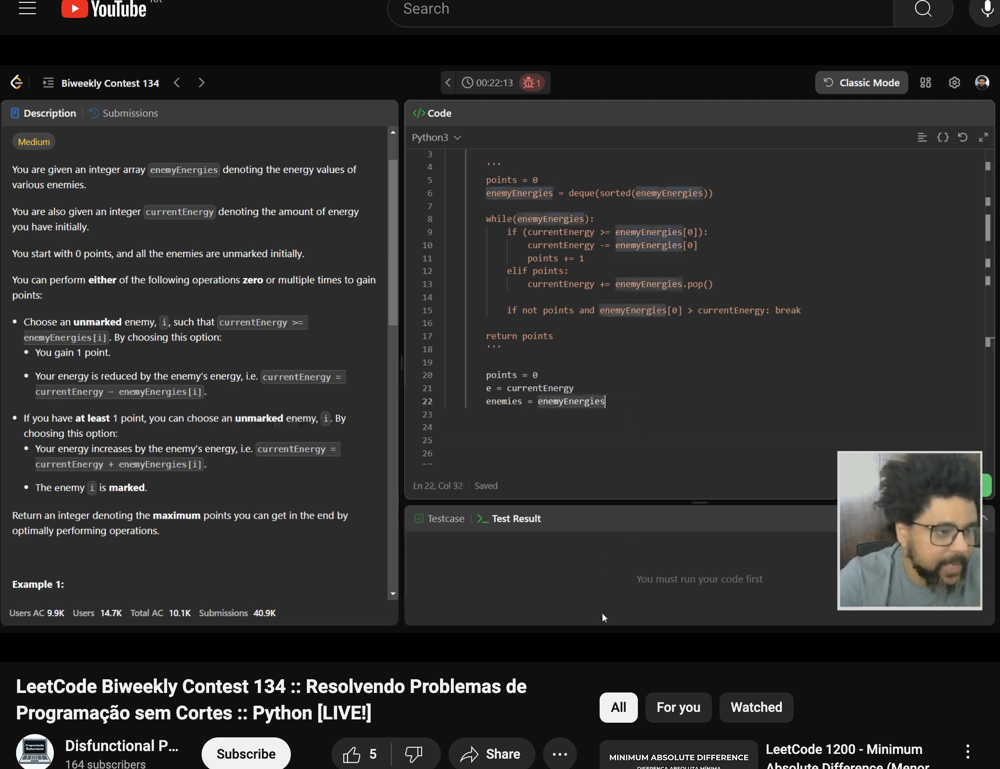Go to the previous contest problem arrow
1000x769 pixels.
[x=177, y=83]
